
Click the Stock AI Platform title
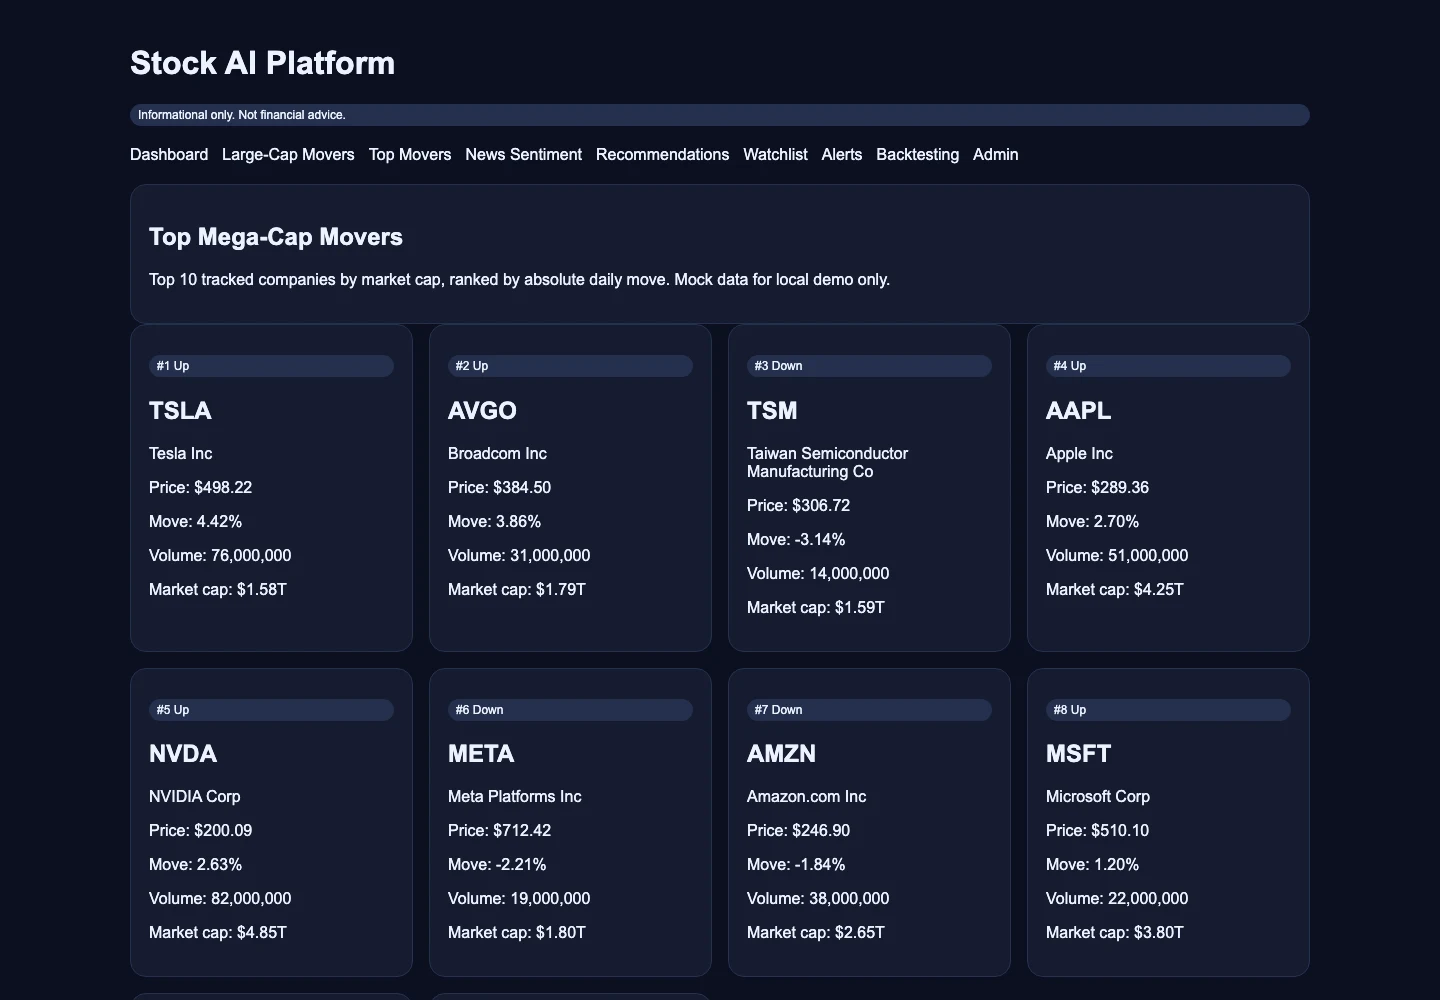262,63
